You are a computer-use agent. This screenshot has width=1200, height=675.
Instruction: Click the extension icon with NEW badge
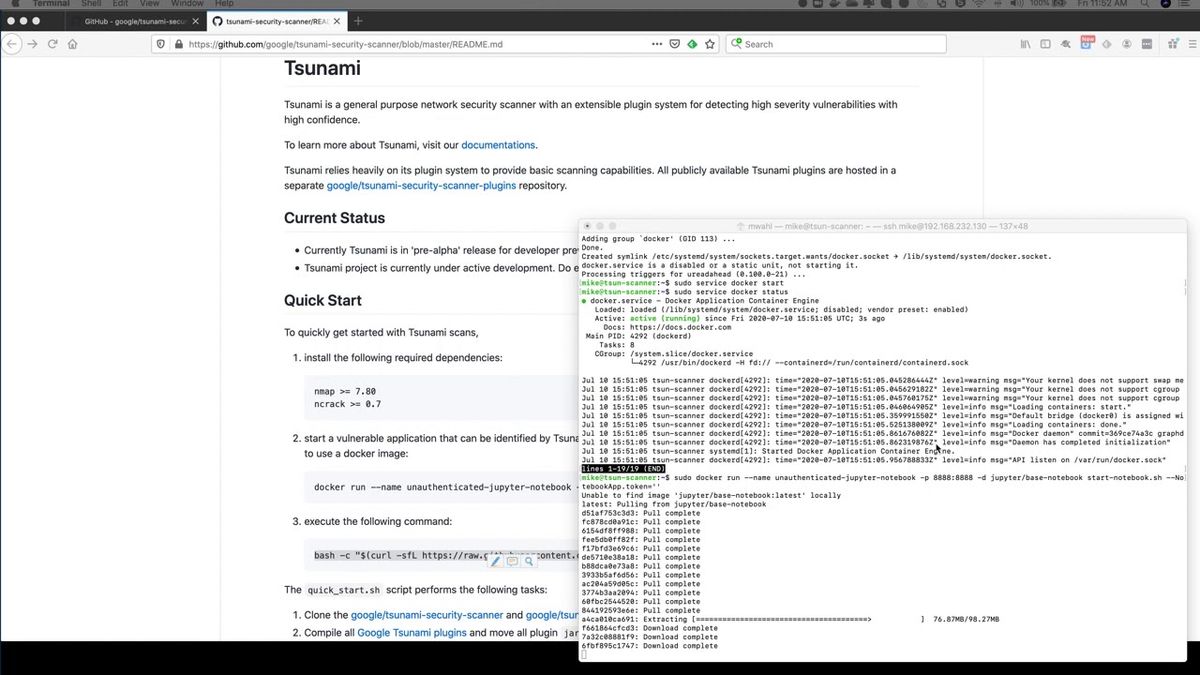pyautogui.click(x=1086, y=44)
